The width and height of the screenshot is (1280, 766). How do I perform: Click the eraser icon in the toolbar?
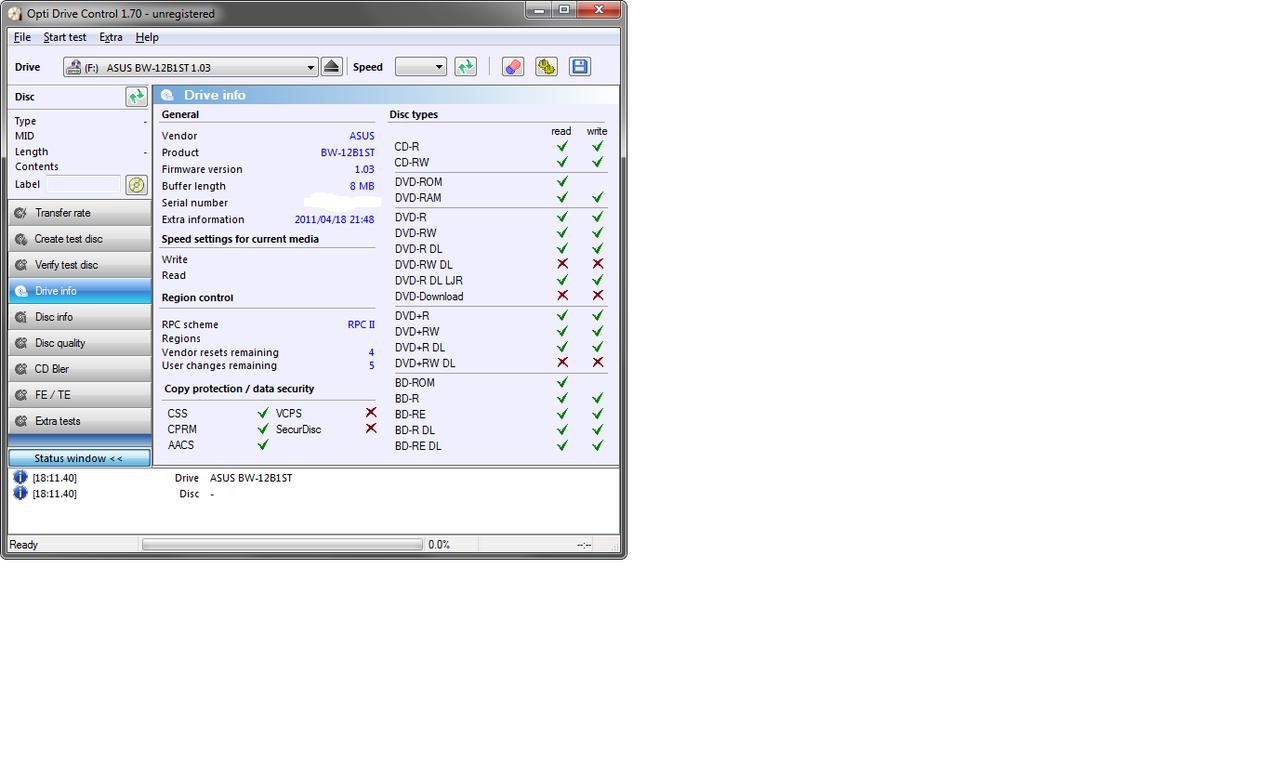(x=513, y=67)
